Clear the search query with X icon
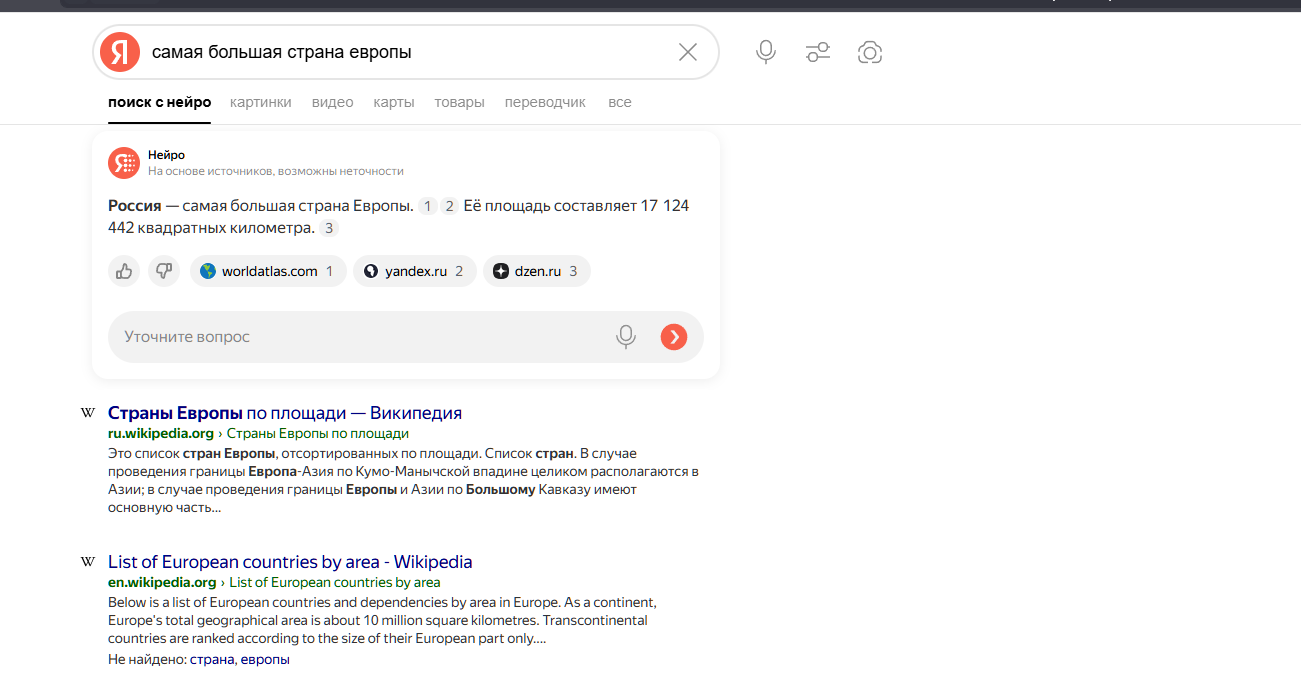The image size is (1301, 684). click(688, 52)
